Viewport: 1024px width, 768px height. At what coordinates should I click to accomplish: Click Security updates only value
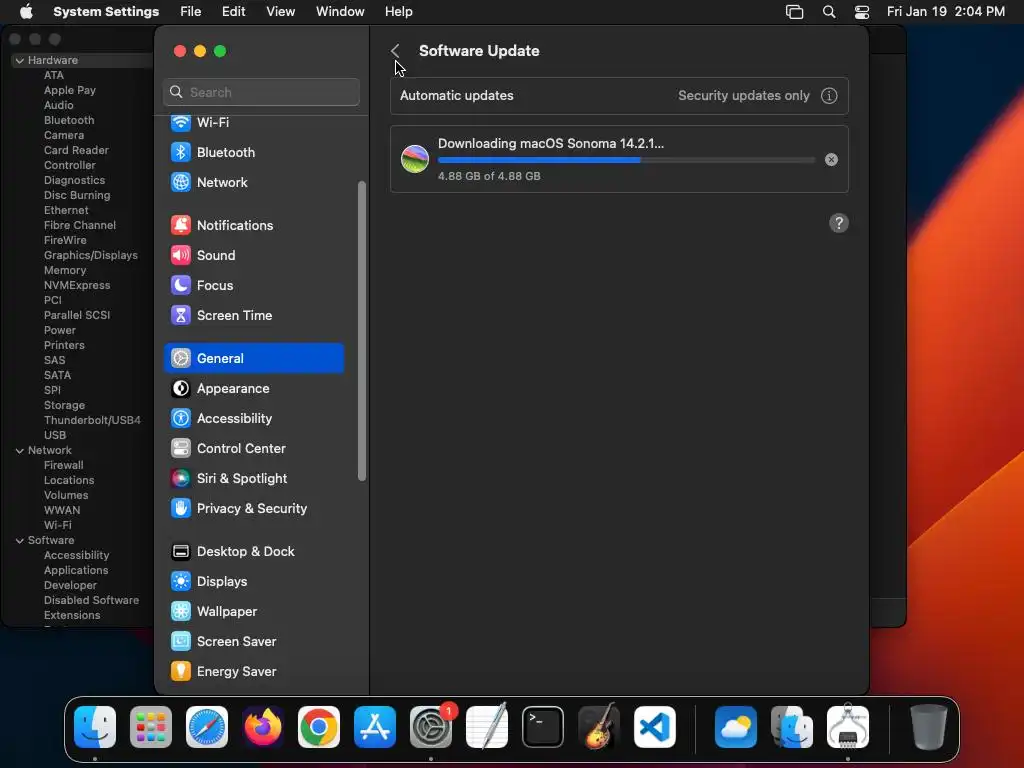coord(743,96)
